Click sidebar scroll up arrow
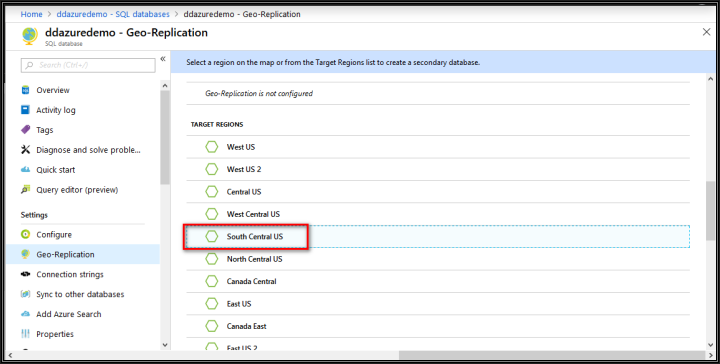The width and height of the screenshot is (720, 364). point(165,85)
